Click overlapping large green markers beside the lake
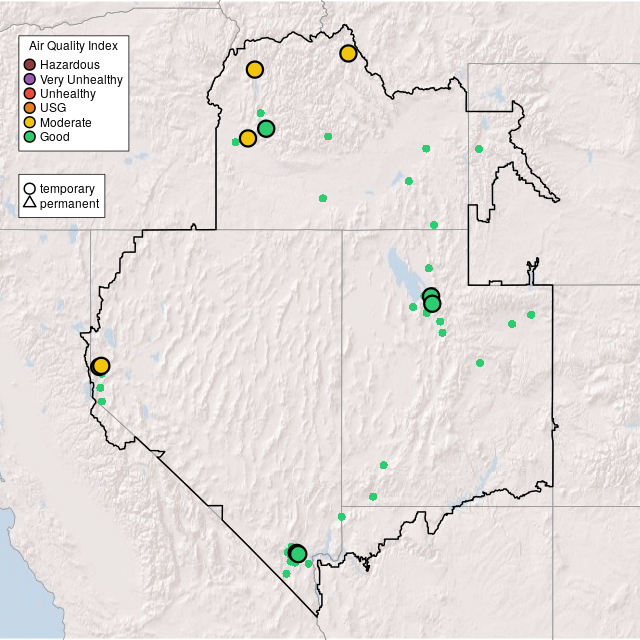Viewport: 640px width, 640px height. [431, 300]
